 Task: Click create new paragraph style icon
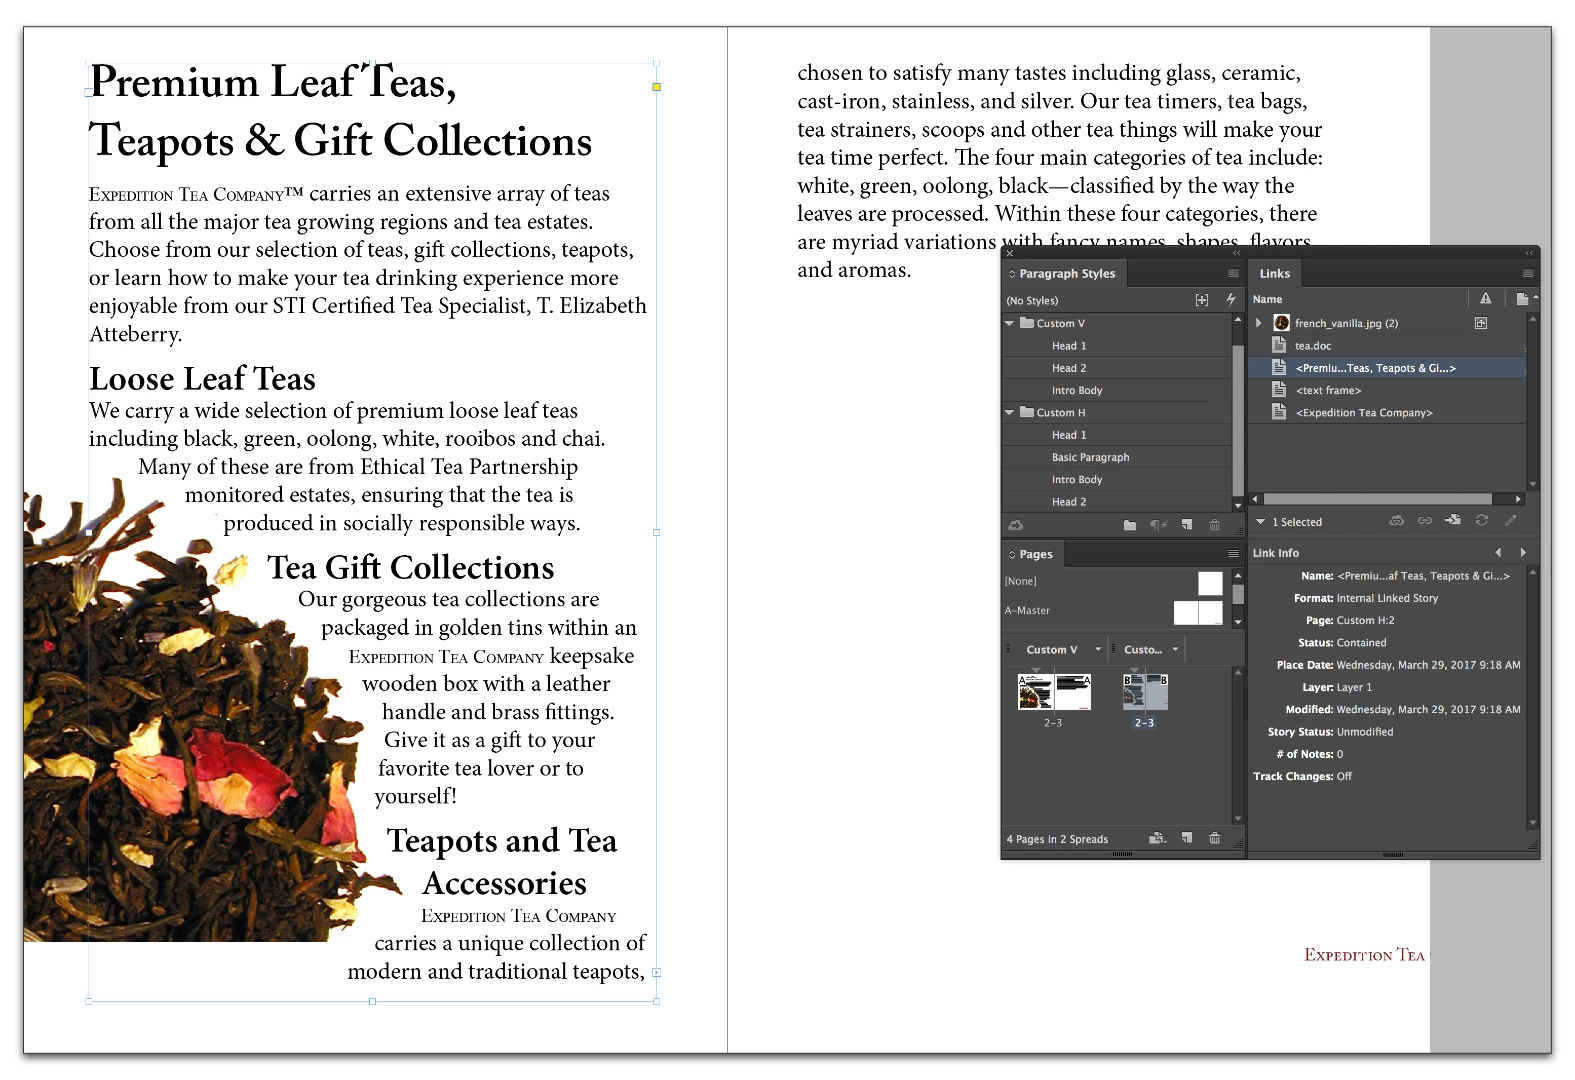pos(1187,525)
